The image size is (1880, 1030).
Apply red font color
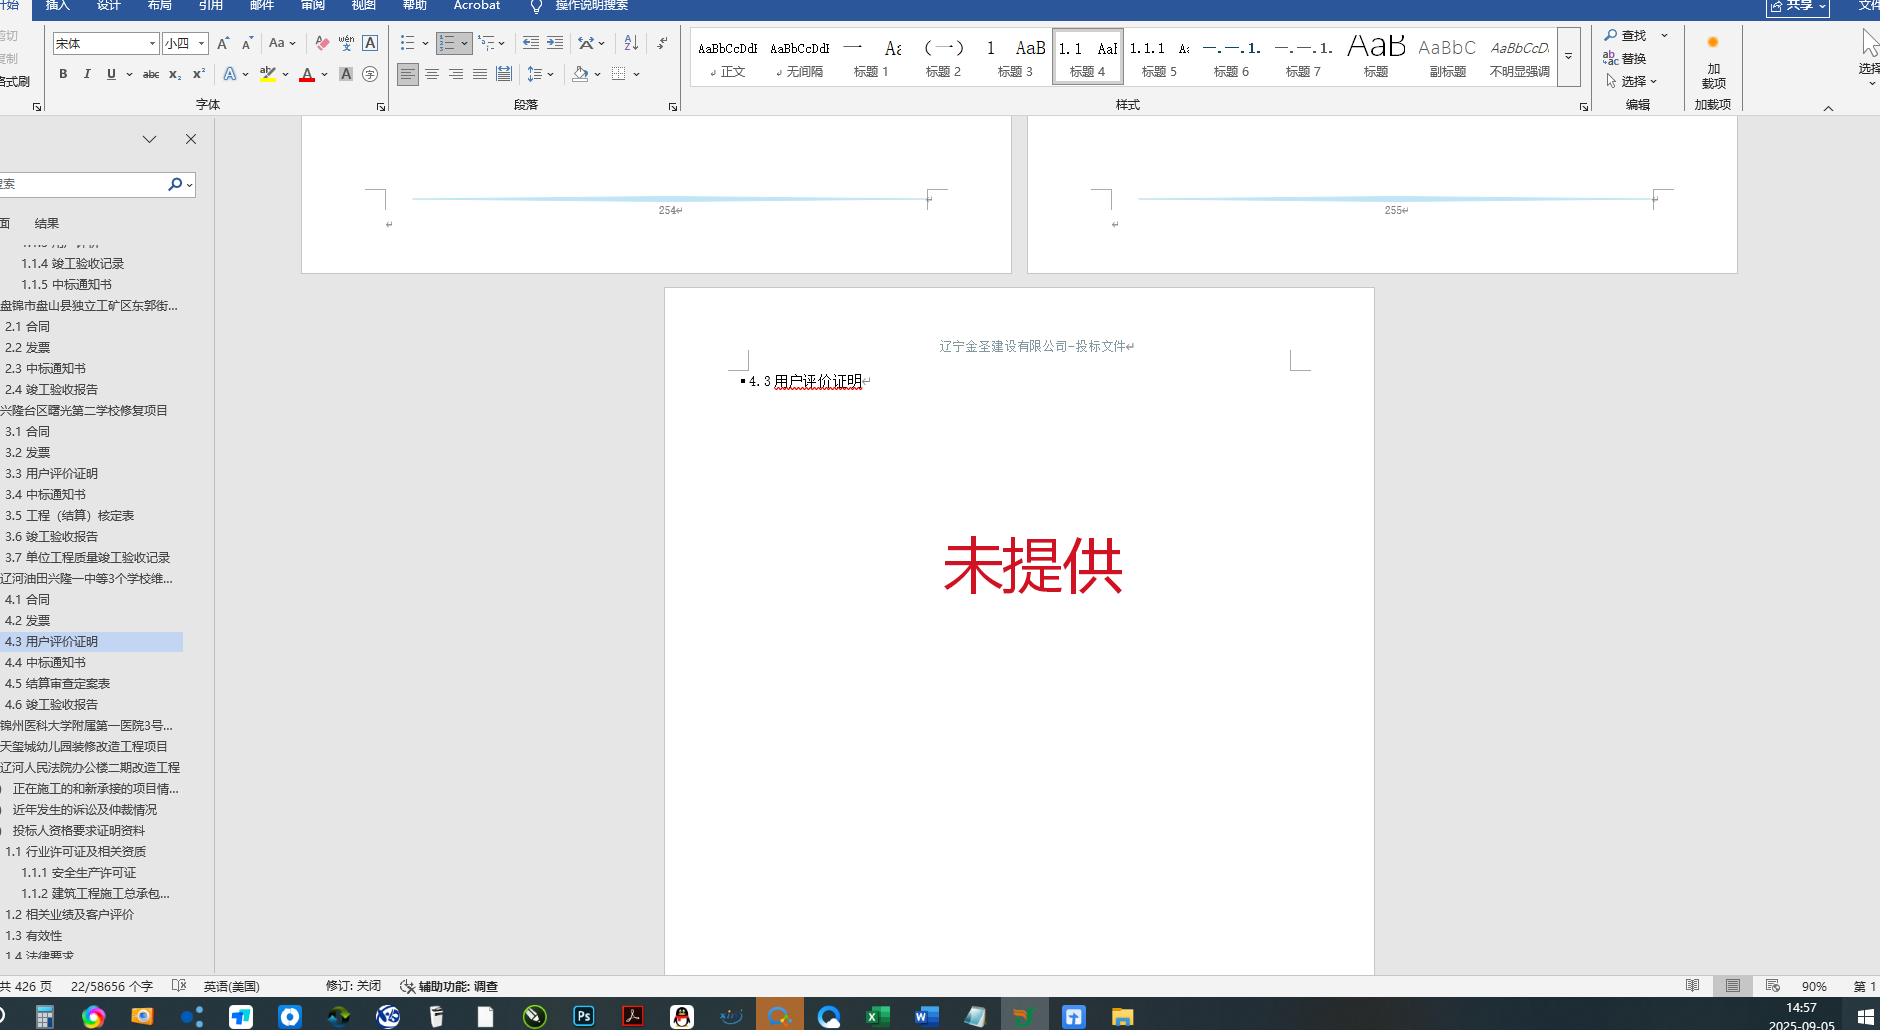tap(307, 74)
